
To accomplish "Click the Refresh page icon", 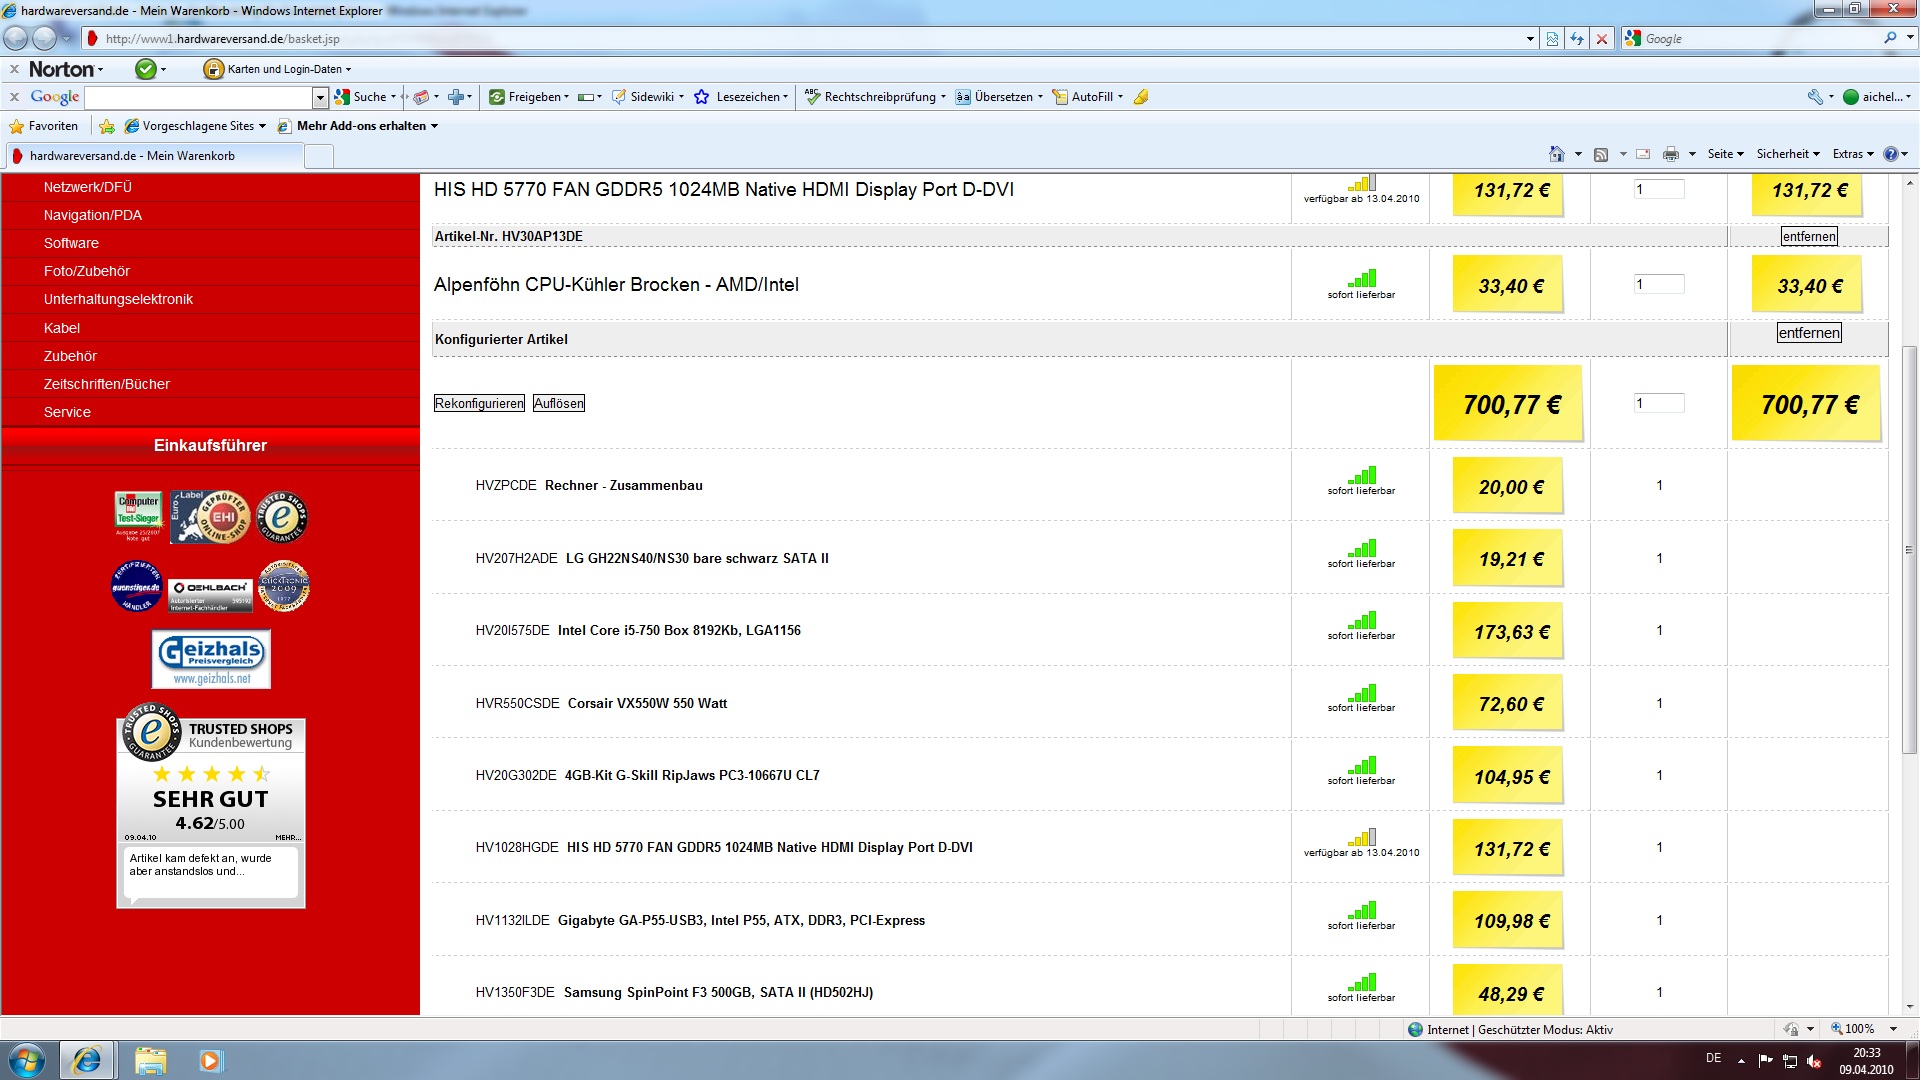I will (1577, 39).
